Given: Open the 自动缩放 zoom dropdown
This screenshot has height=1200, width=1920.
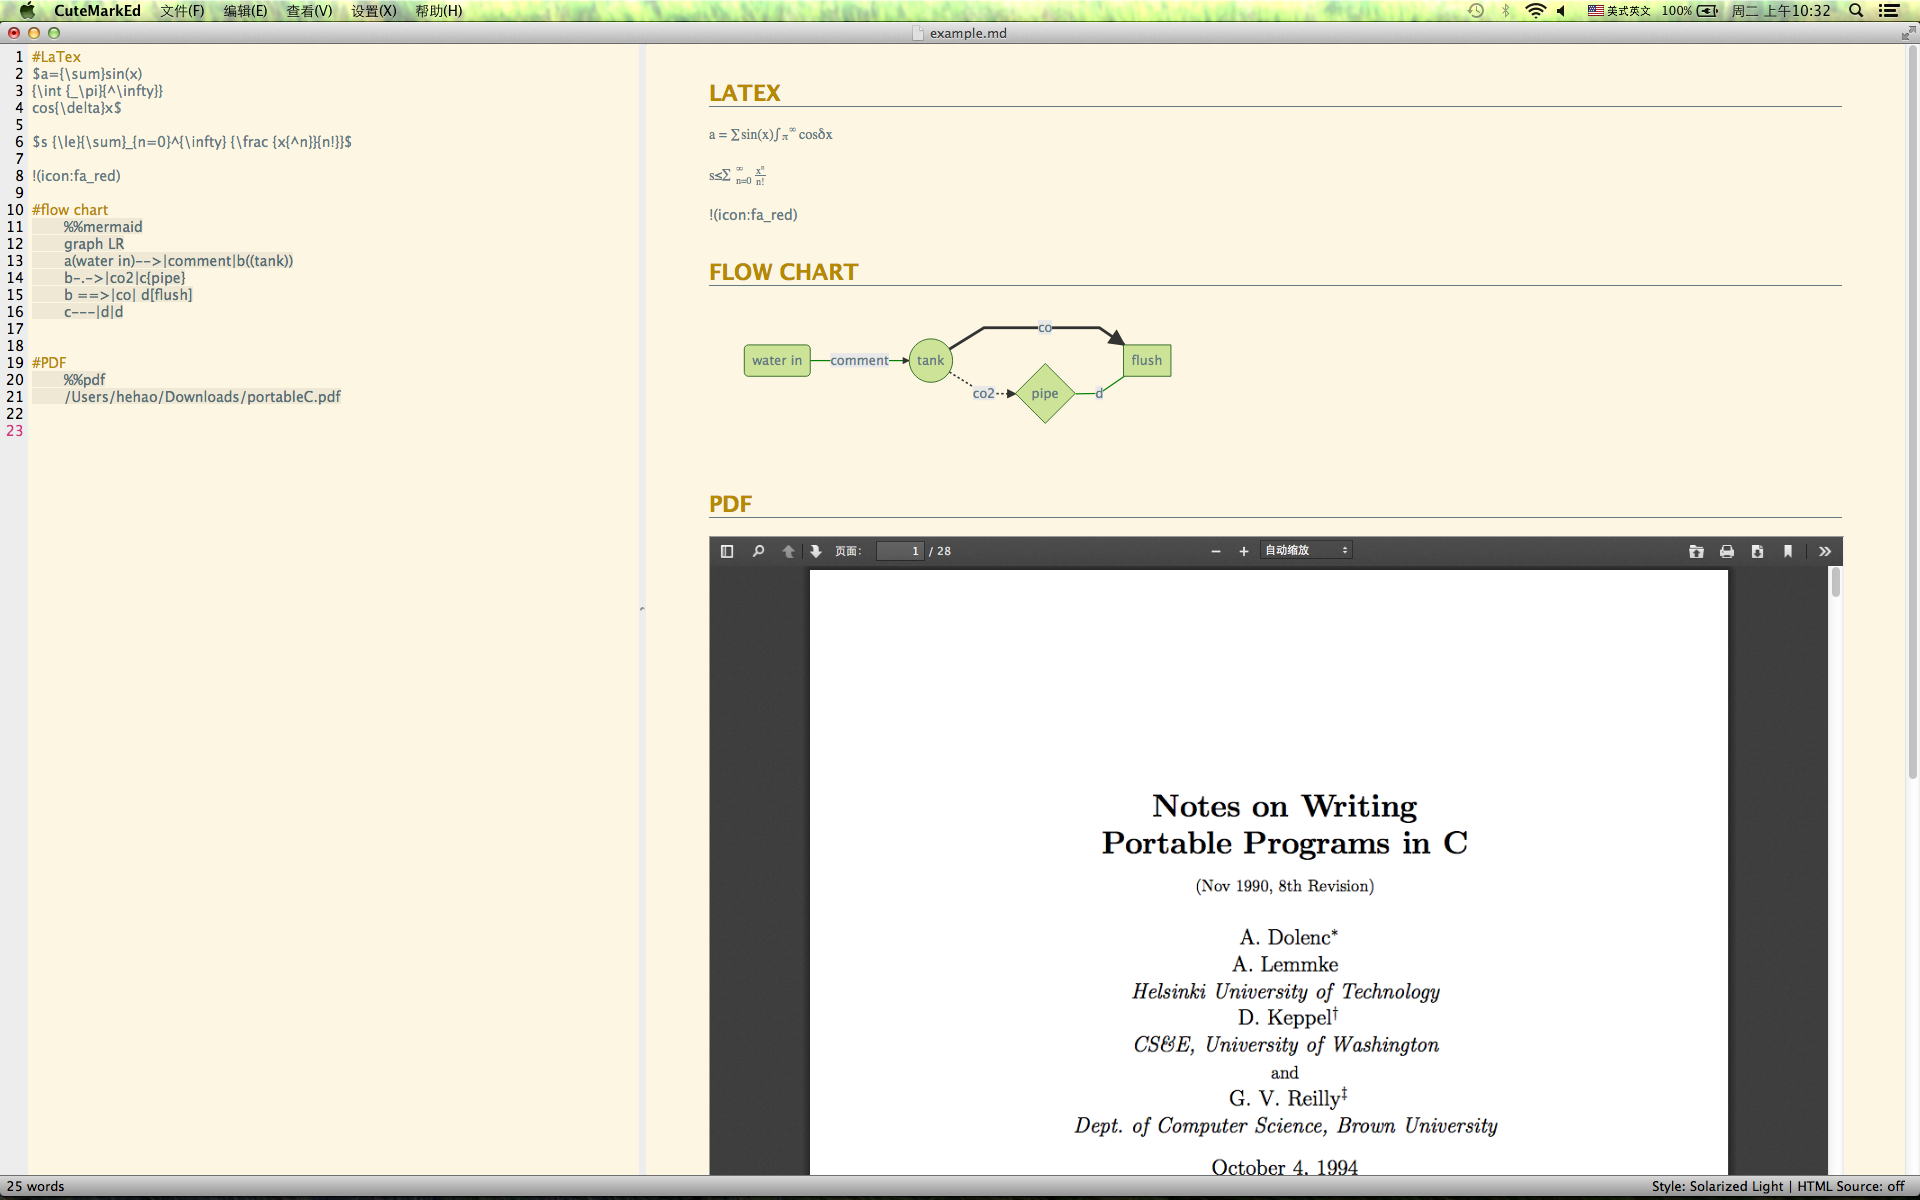Looking at the screenshot, I should tap(1305, 550).
